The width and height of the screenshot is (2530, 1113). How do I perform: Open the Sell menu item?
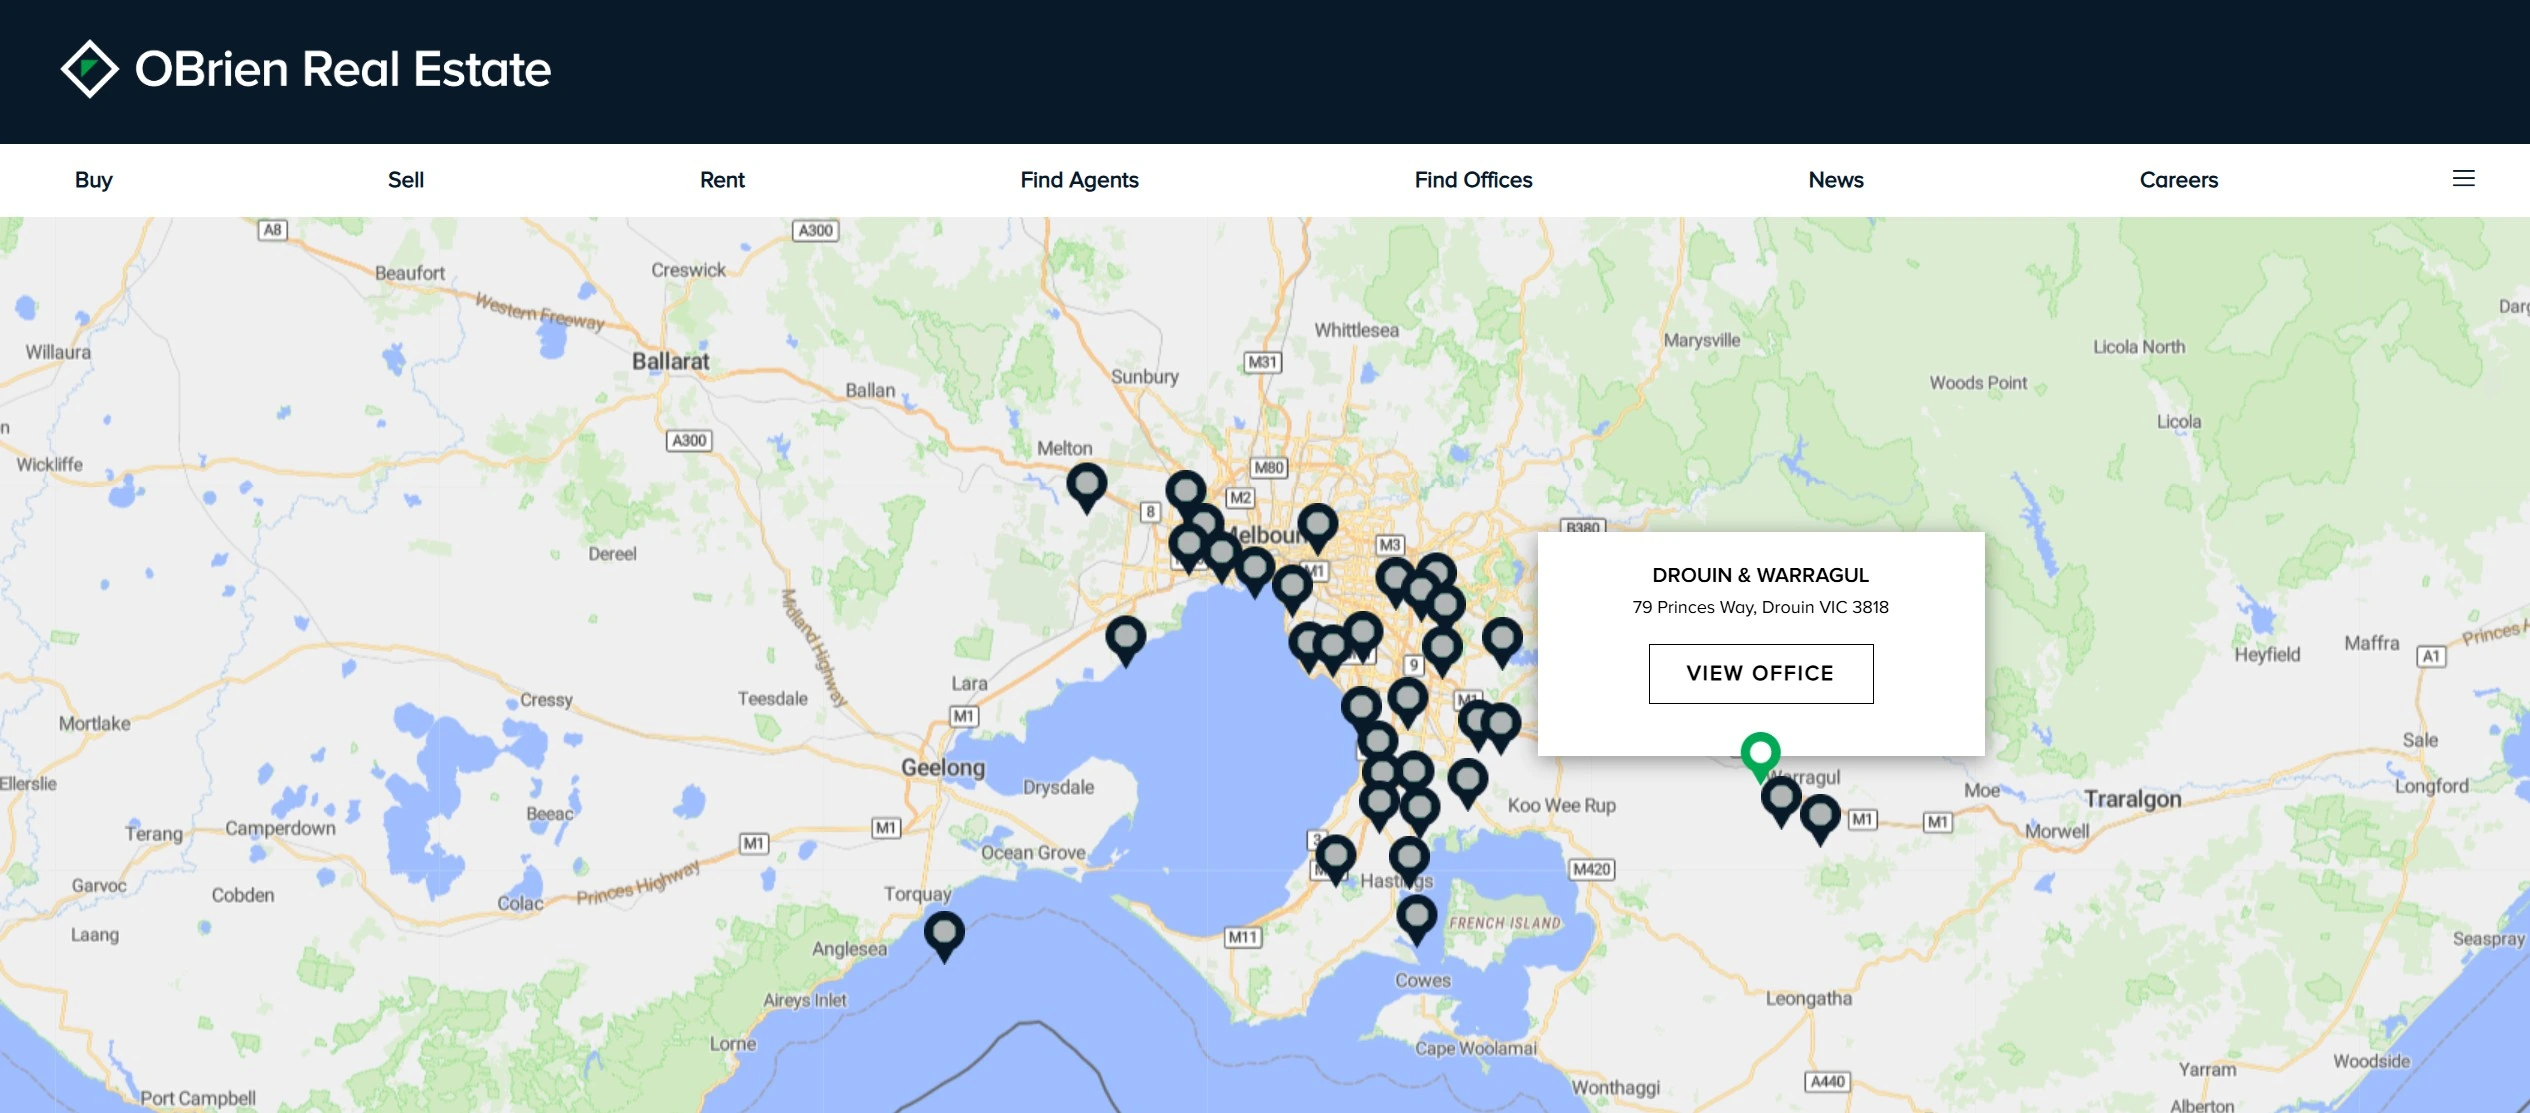coord(405,180)
